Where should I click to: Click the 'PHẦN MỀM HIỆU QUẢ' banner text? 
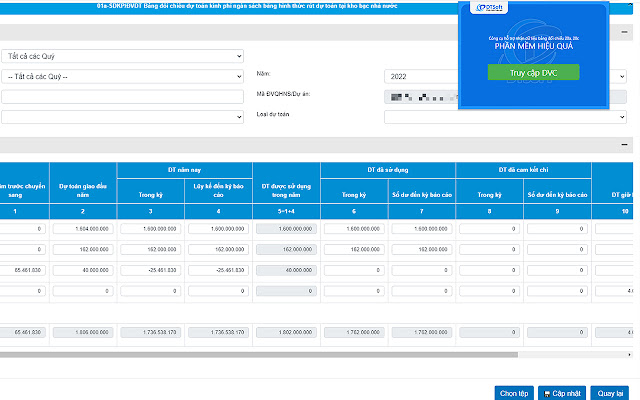(x=533, y=46)
